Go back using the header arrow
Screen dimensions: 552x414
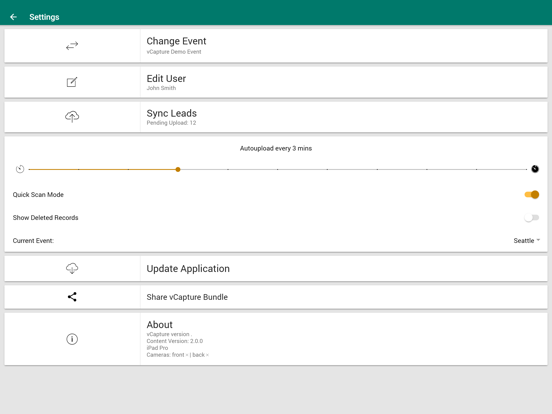pos(13,17)
